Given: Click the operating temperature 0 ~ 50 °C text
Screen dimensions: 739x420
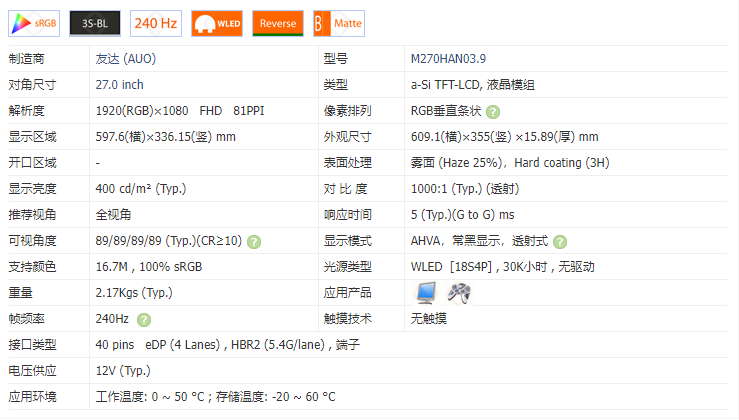Looking at the screenshot, I should click(178, 397).
